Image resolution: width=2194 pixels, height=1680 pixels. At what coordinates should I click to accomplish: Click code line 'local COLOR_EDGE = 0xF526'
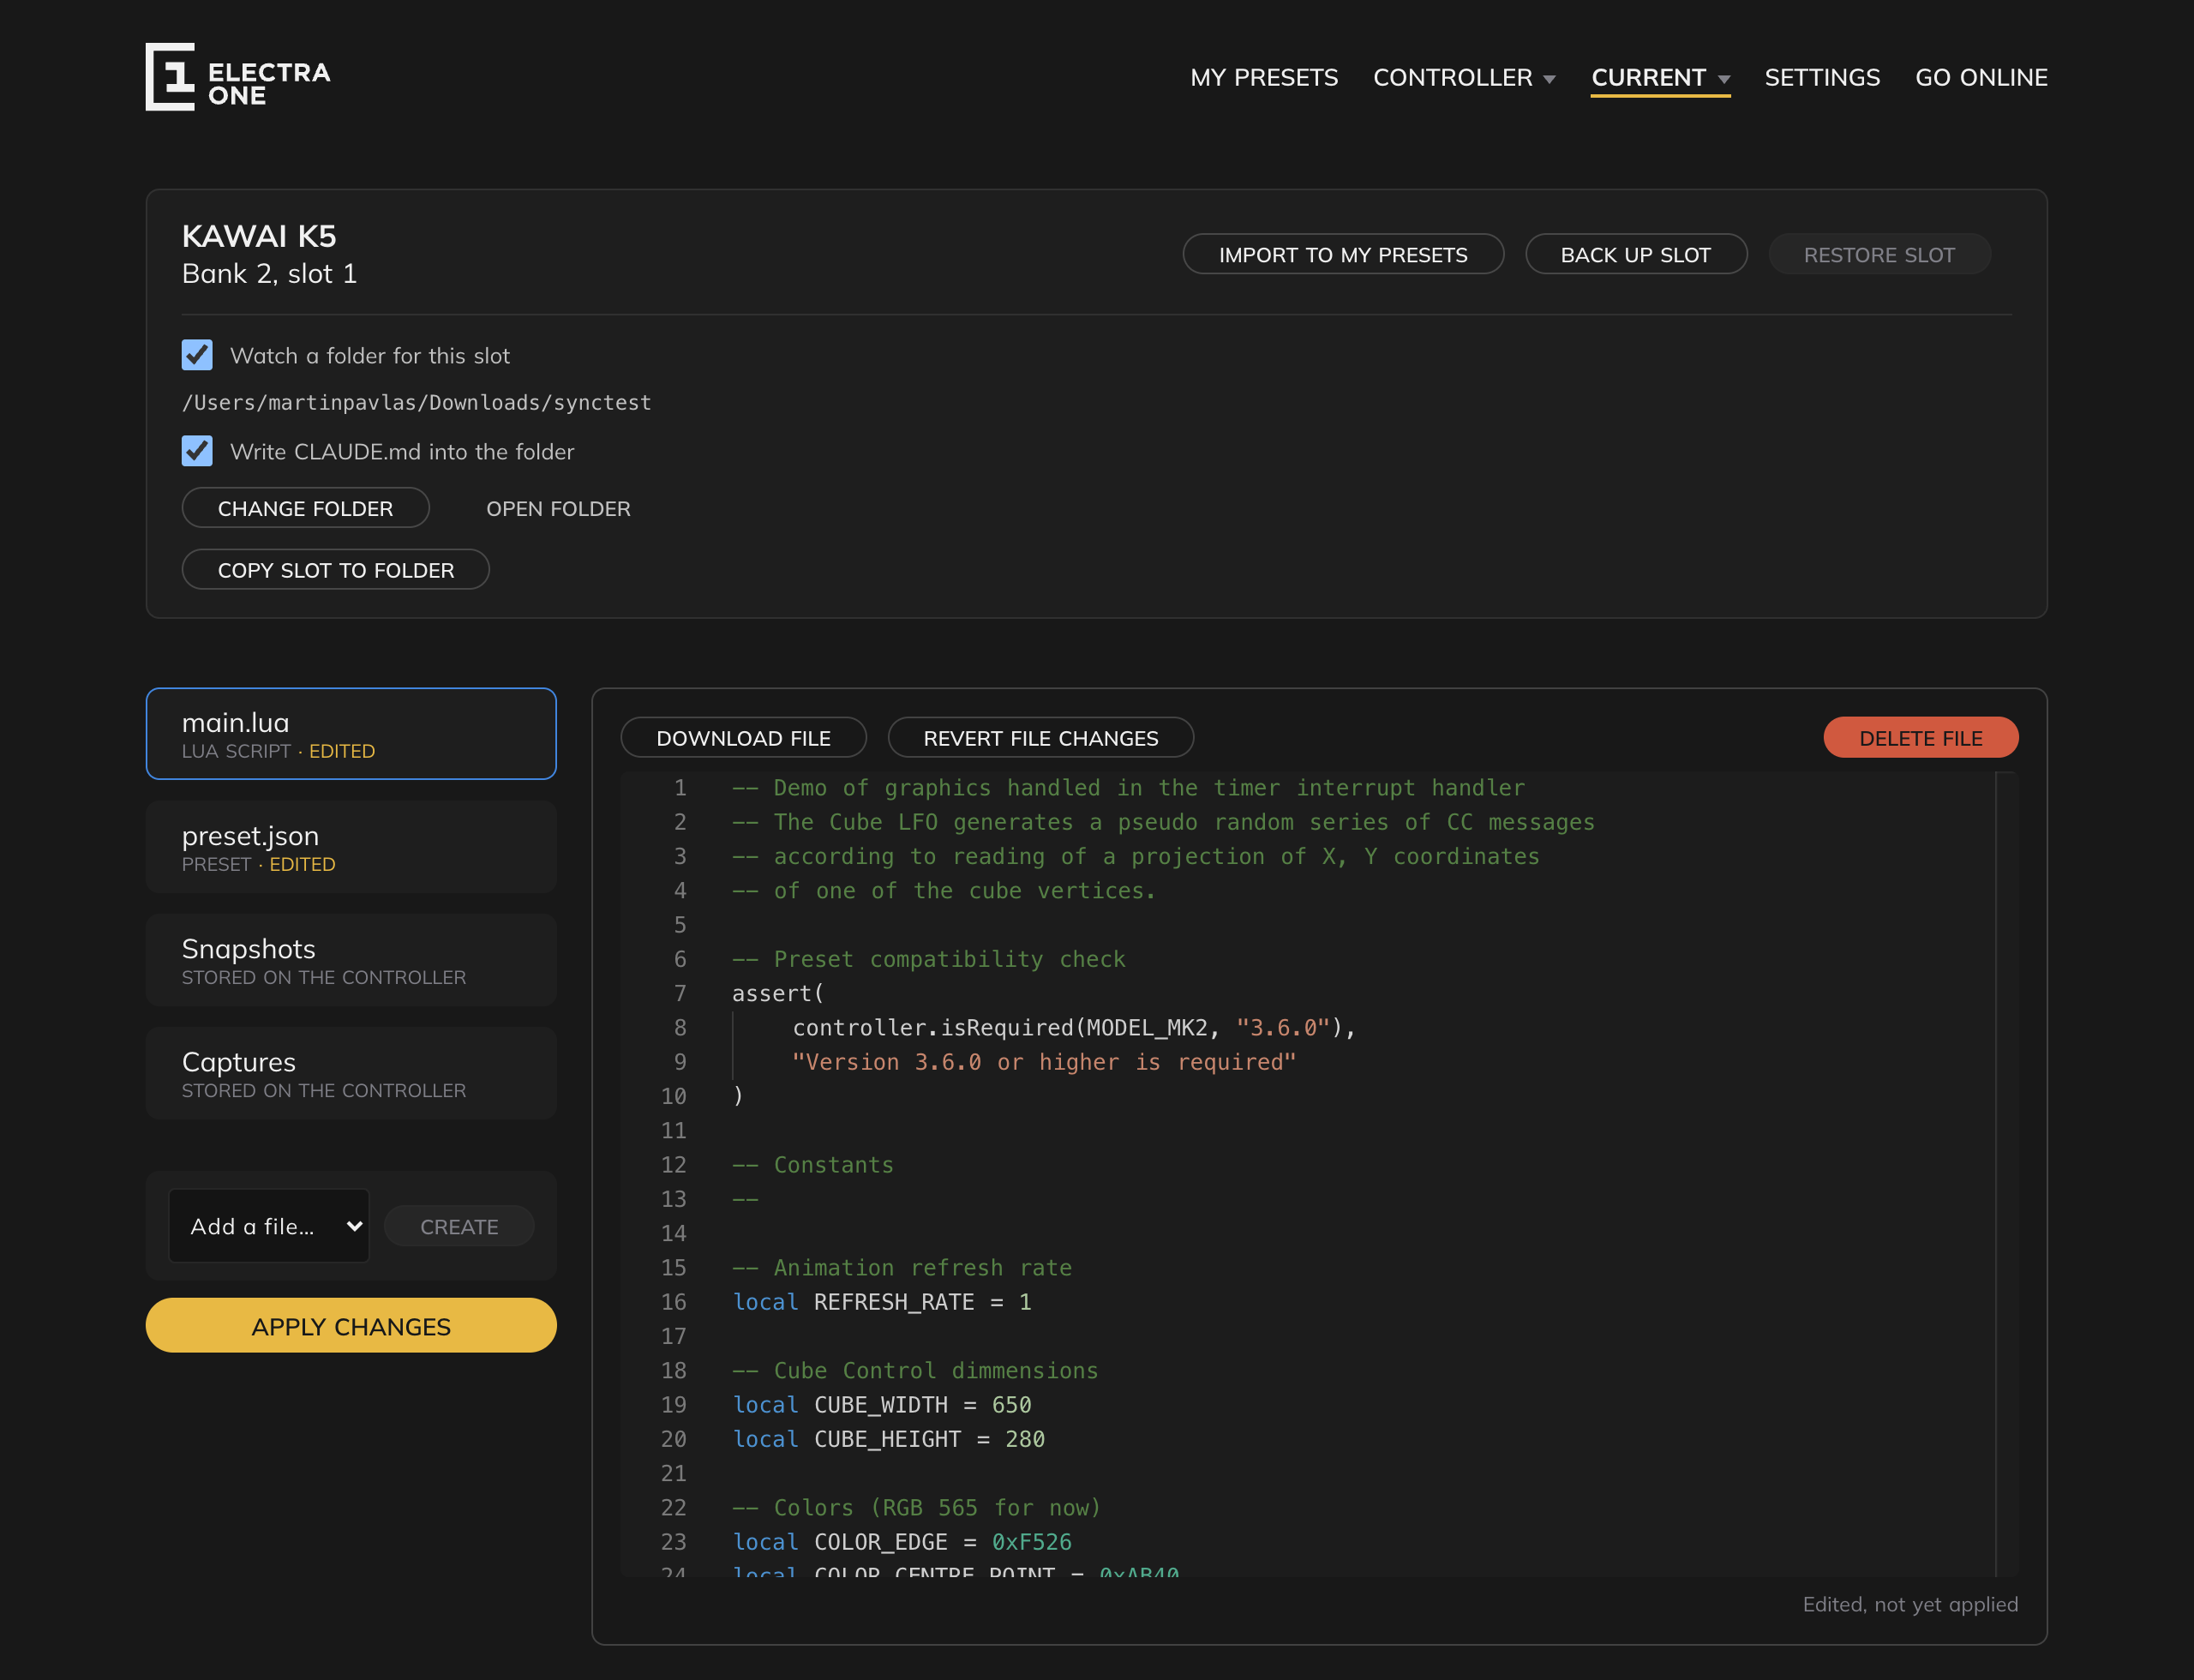tap(902, 1542)
